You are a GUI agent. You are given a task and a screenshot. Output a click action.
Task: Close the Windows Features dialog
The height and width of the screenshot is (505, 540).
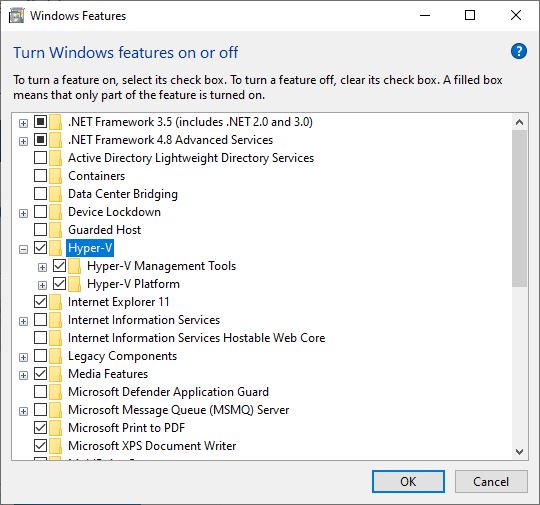point(516,15)
